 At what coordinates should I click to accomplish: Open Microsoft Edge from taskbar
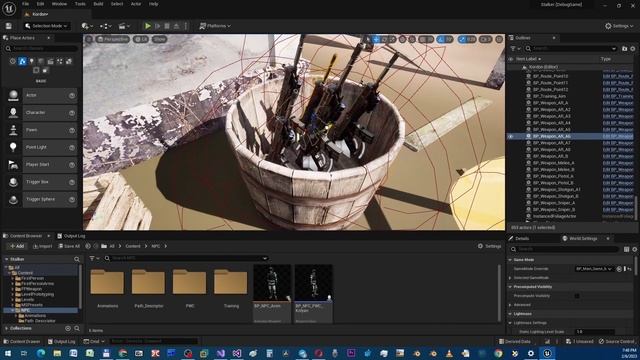coord(41,353)
